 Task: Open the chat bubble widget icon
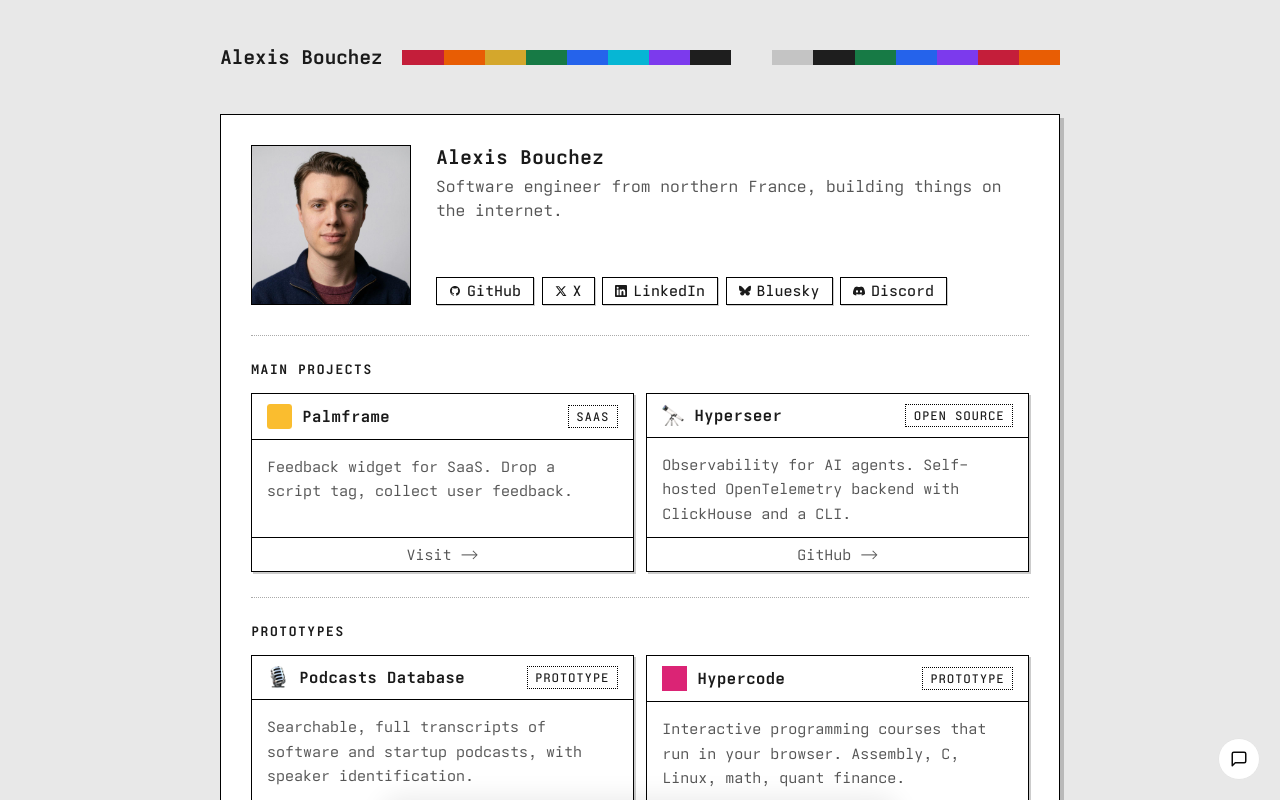[x=1238, y=759]
